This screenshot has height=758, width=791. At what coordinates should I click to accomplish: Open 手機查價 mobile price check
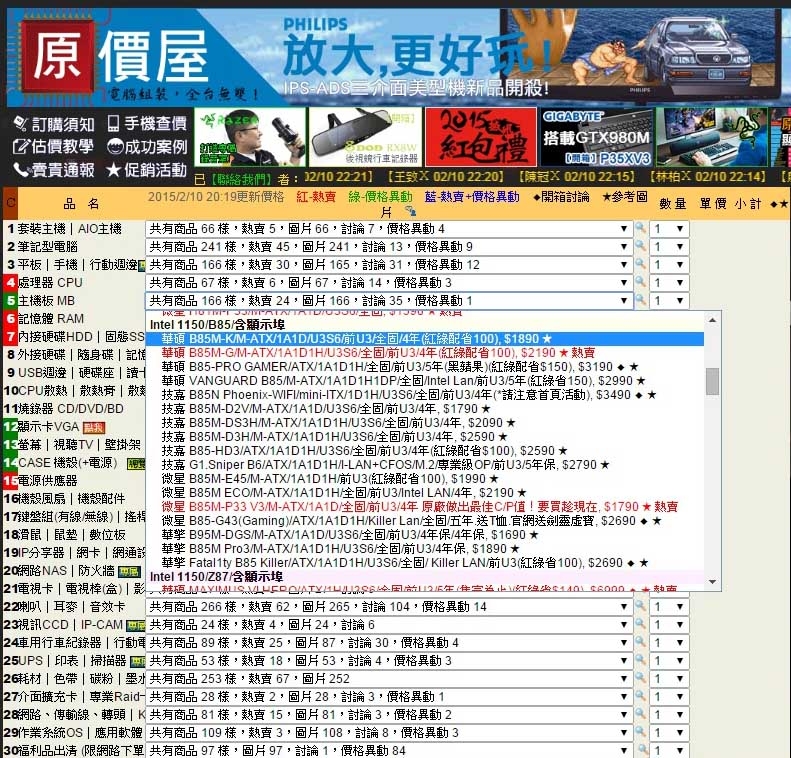point(147,123)
